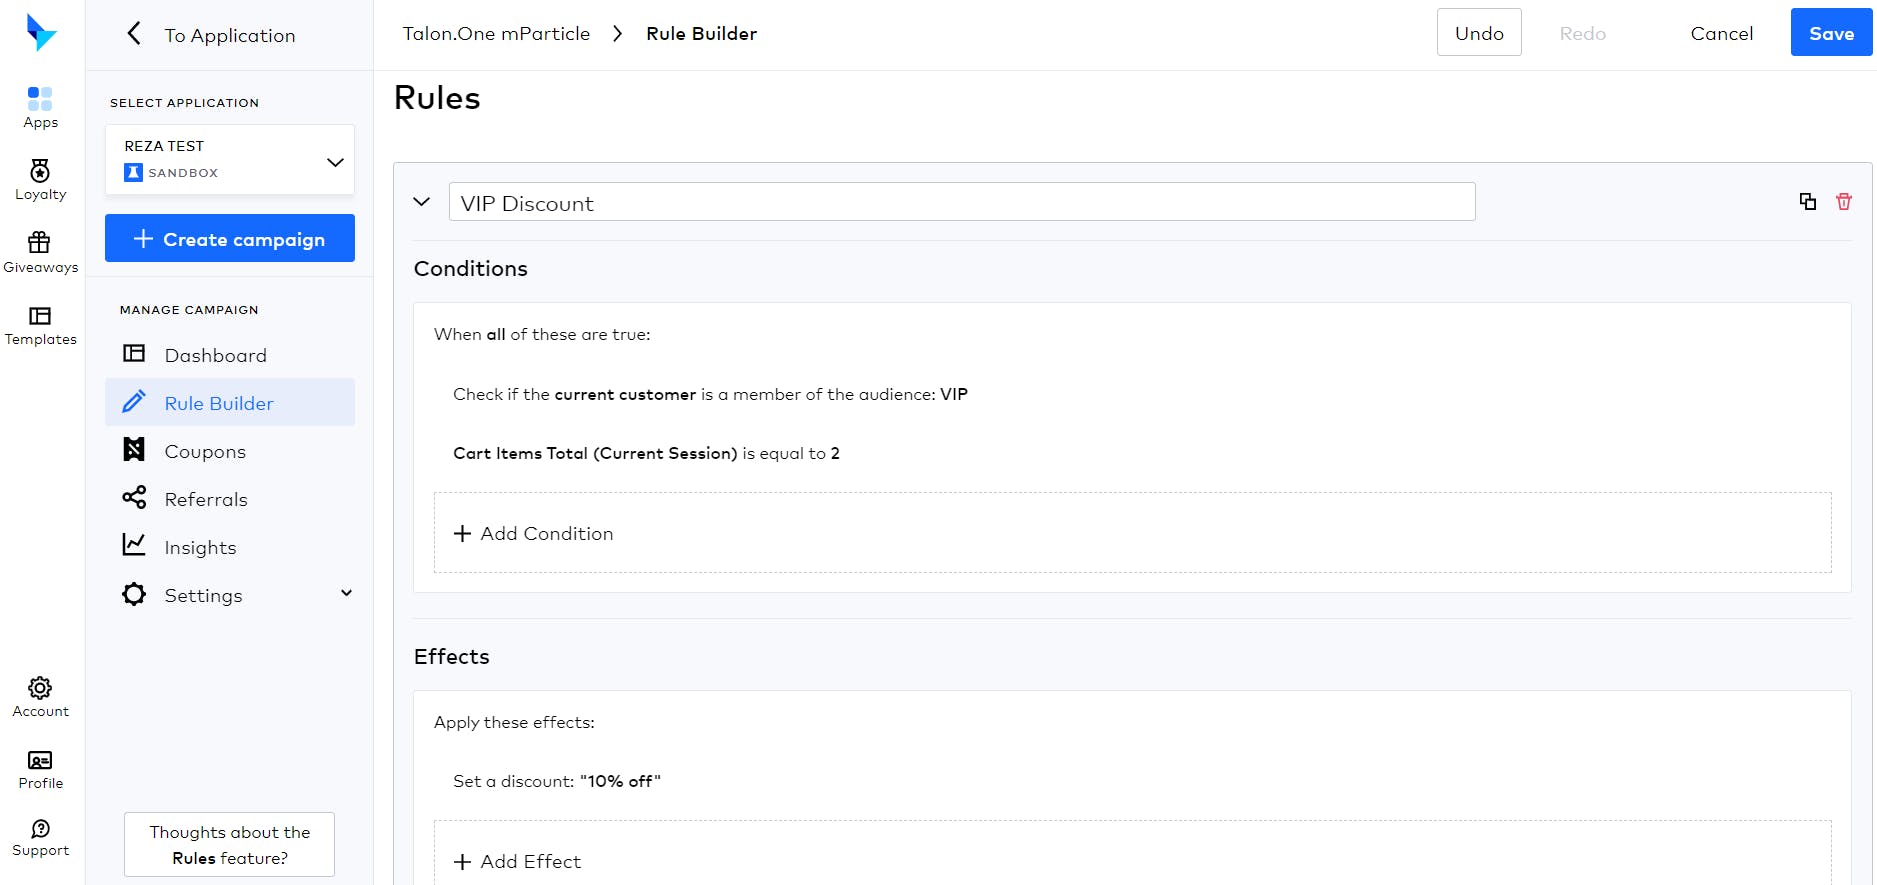This screenshot has width=1877, height=885.
Task: Click the Cancel button
Action: point(1721,33)
